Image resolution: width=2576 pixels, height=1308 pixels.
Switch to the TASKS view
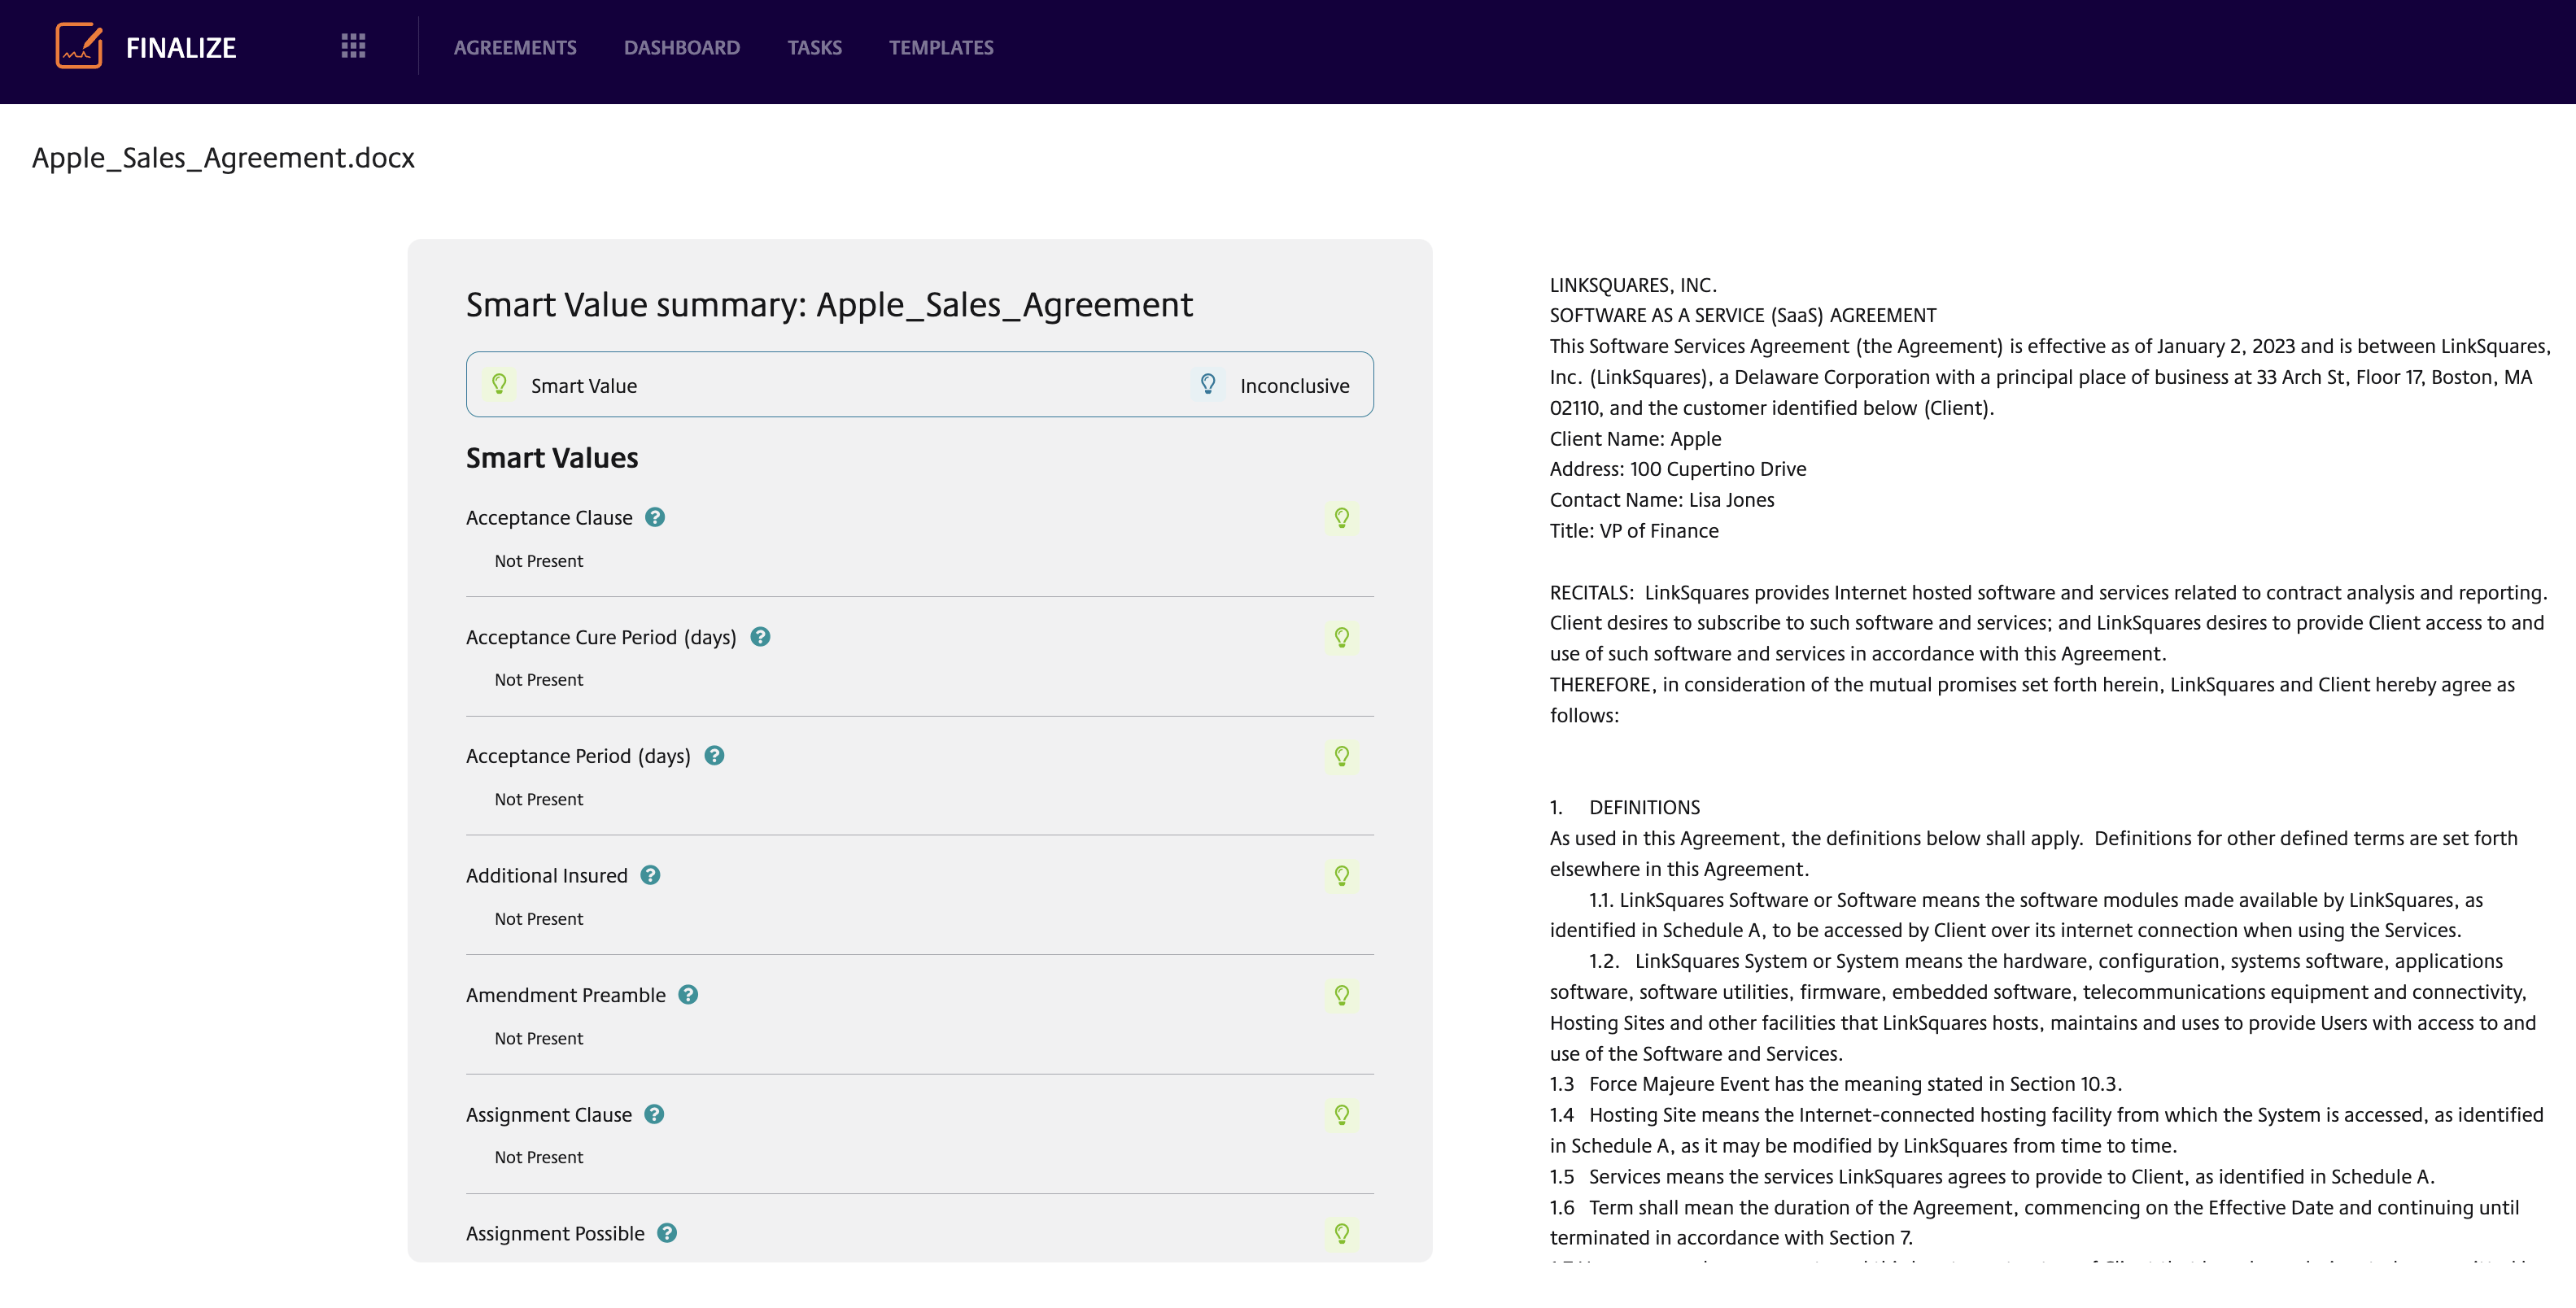[814, 47]
